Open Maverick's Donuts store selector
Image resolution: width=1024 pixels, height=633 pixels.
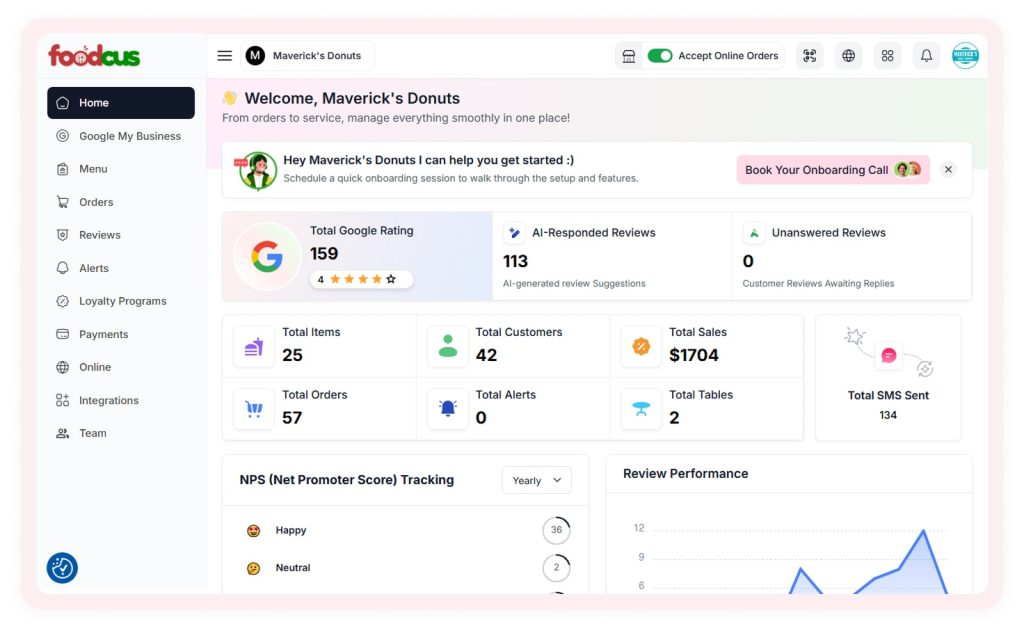tap(307, 56)
